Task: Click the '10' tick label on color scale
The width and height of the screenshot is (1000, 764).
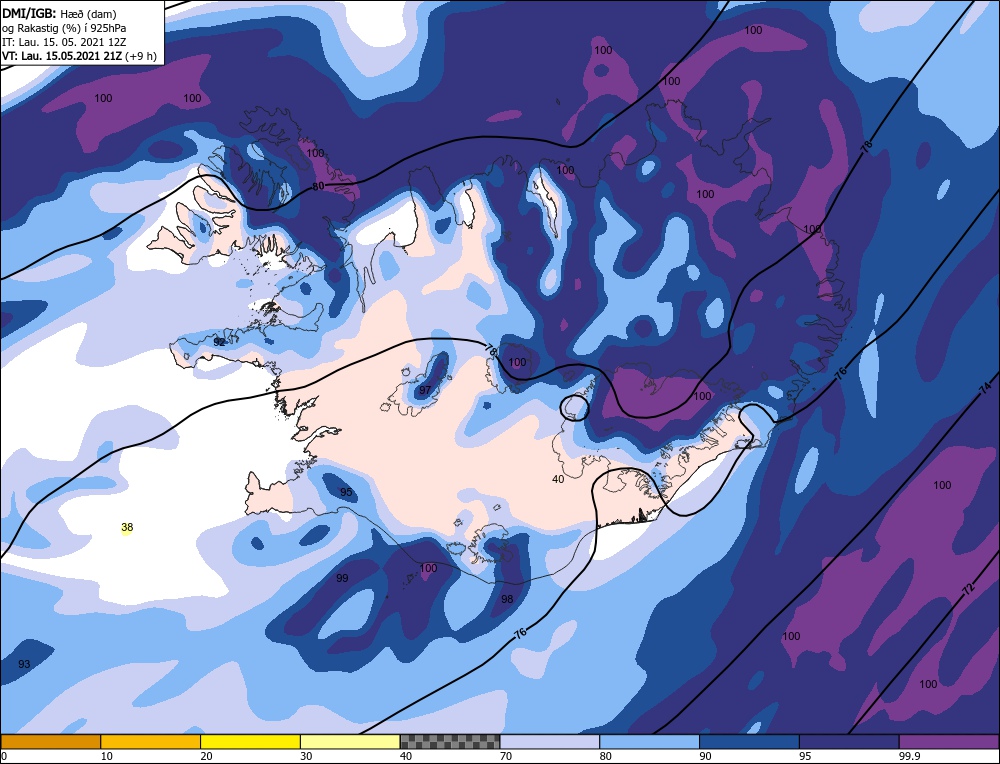Action: pos(107,756)
